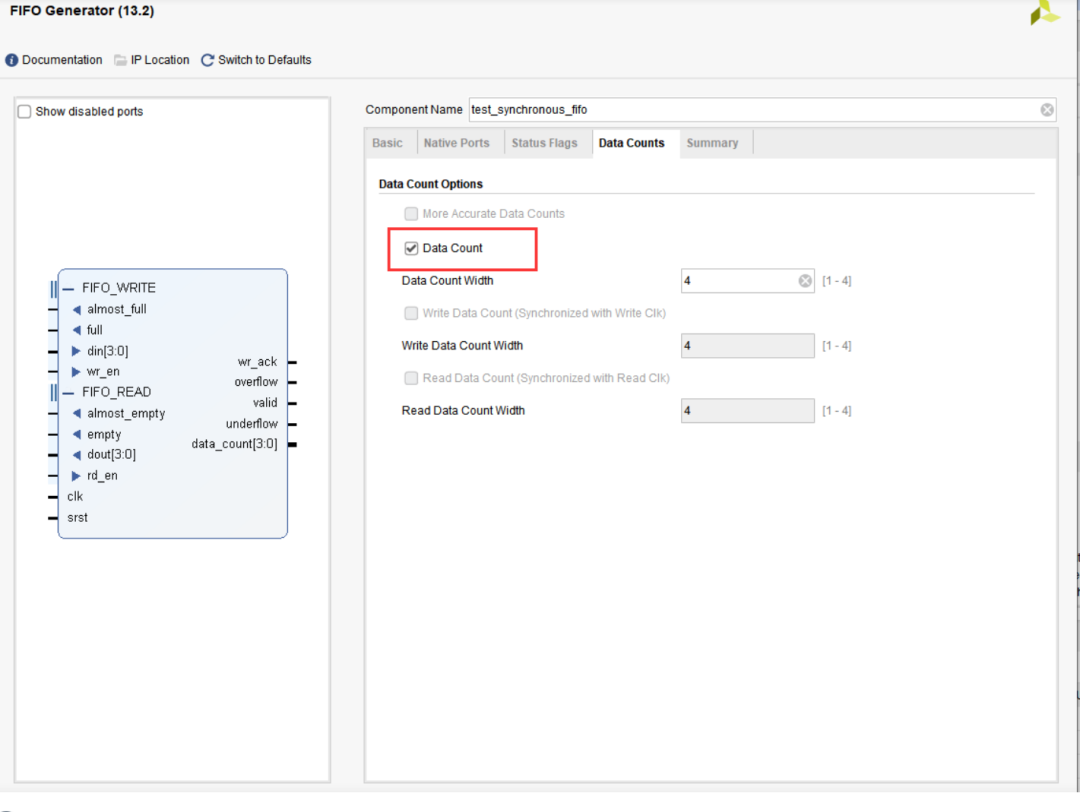Clear the Data Count Width value icon

pos(805,281)
